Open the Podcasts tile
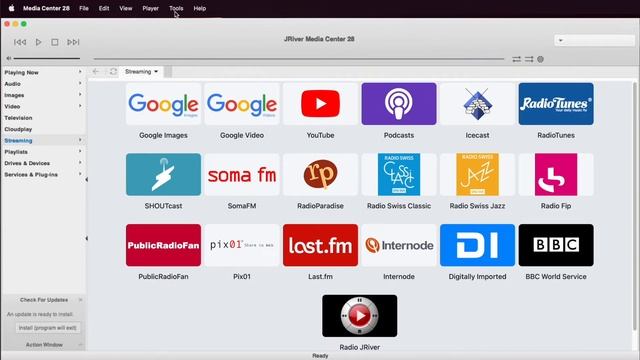This screenshot has height=360, width=640. point(399,104)
